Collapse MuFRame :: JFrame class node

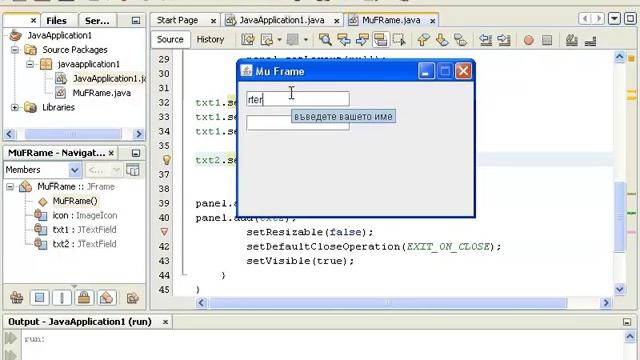pos(10,187)
